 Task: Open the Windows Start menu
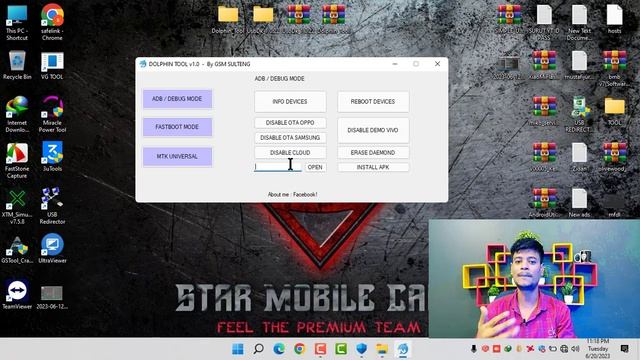pos(238,349)
